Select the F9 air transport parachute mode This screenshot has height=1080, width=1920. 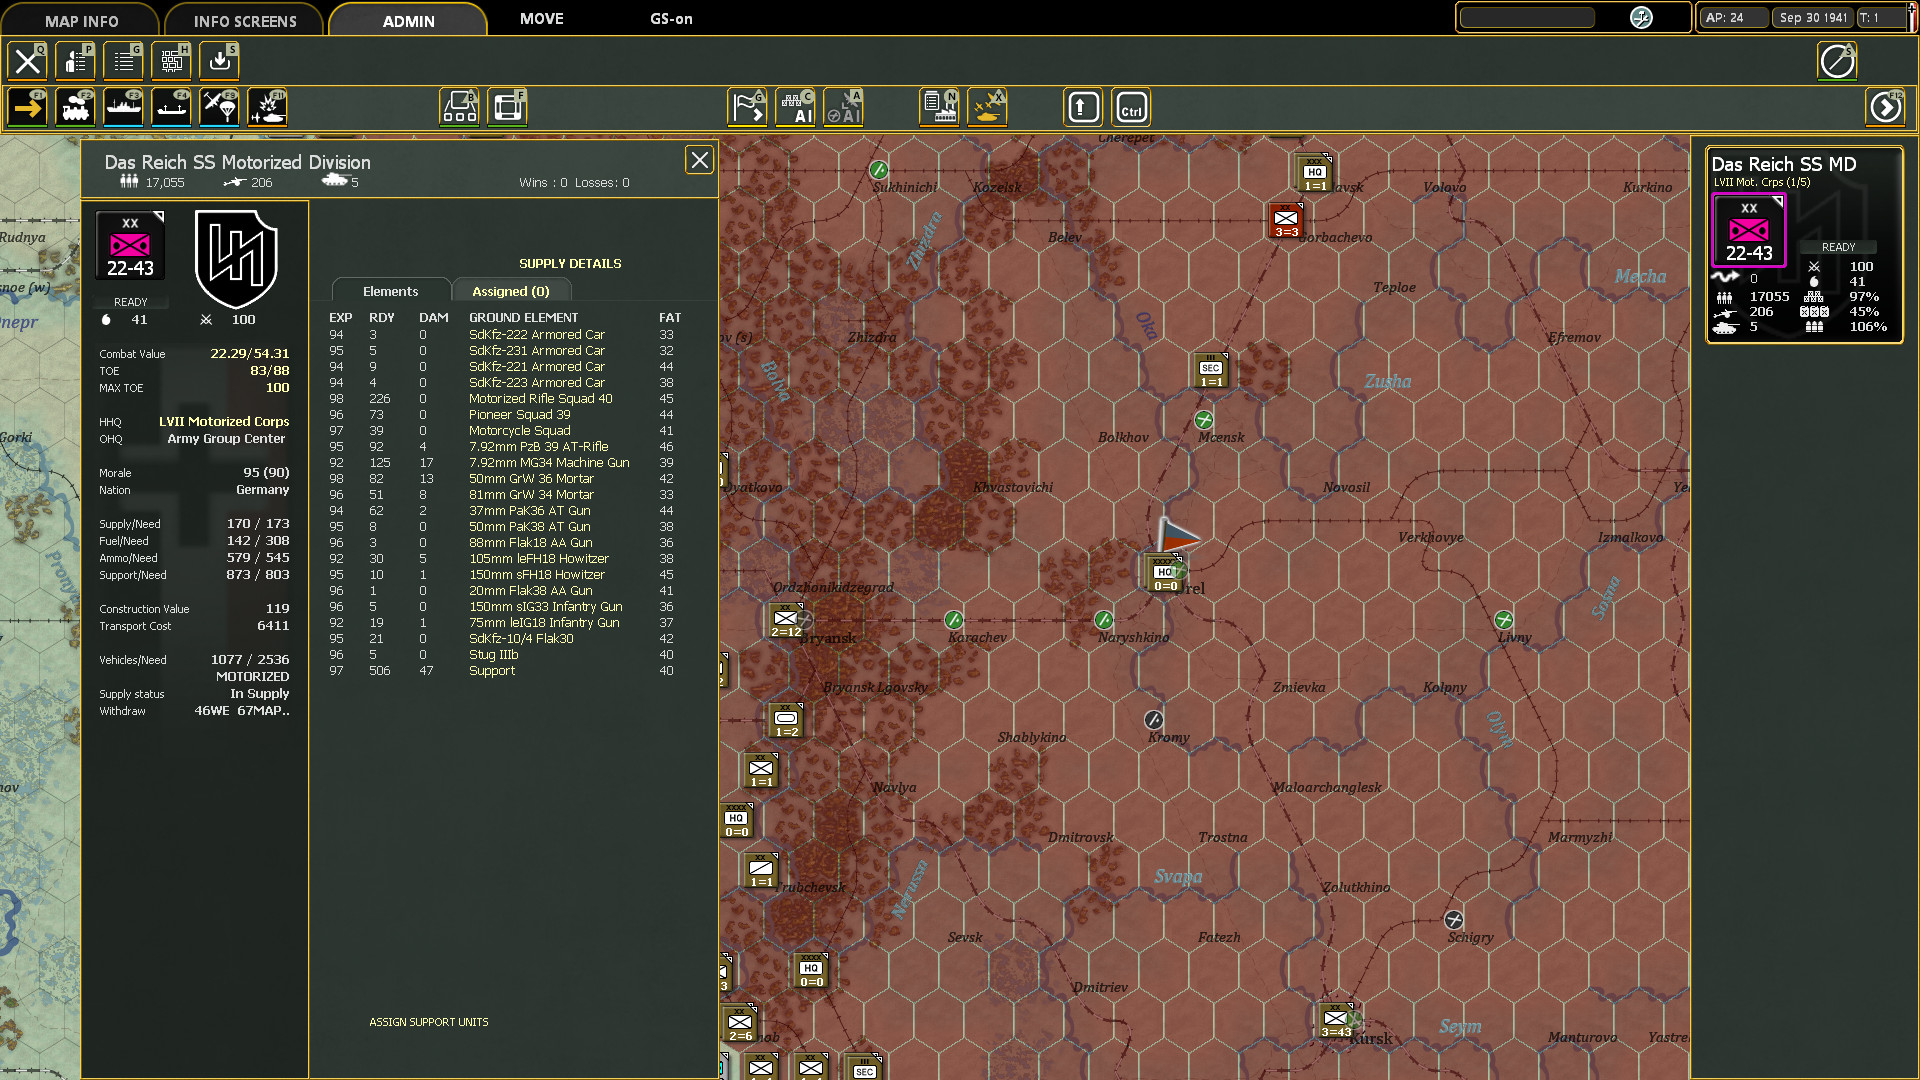pyautogui.click(x=220, y=107)
